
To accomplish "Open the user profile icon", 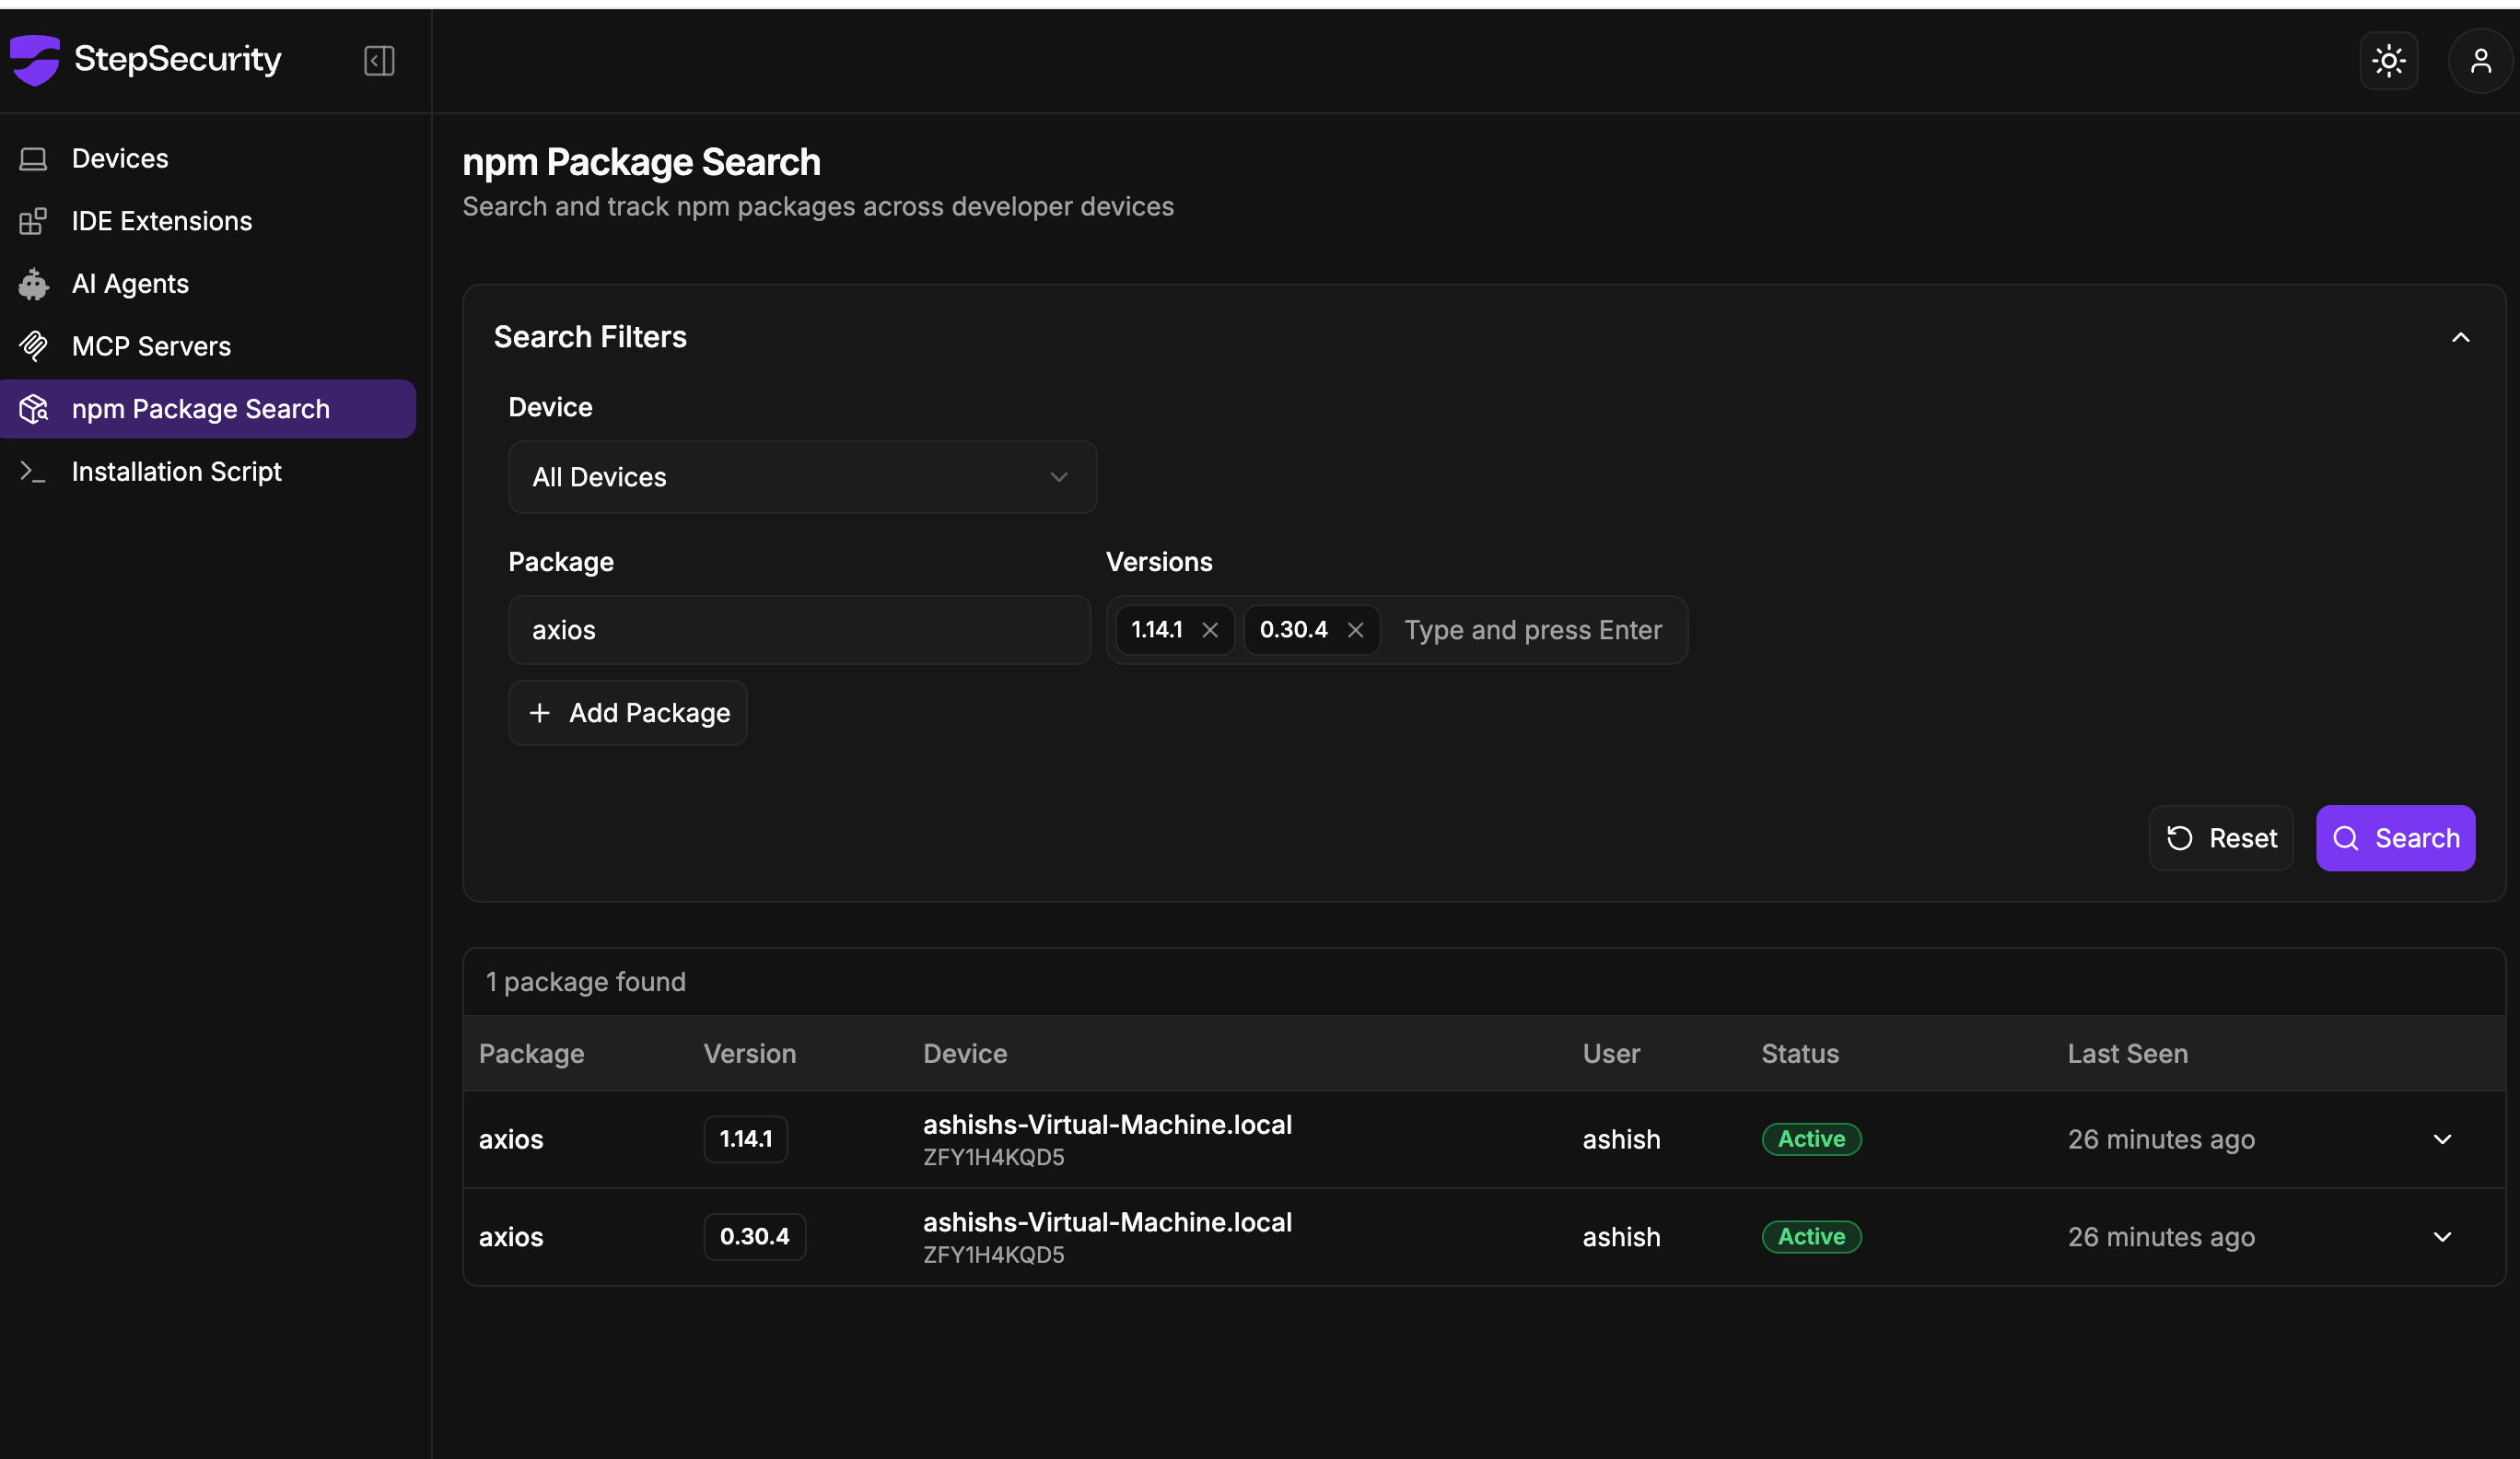I will (2480, 61).
